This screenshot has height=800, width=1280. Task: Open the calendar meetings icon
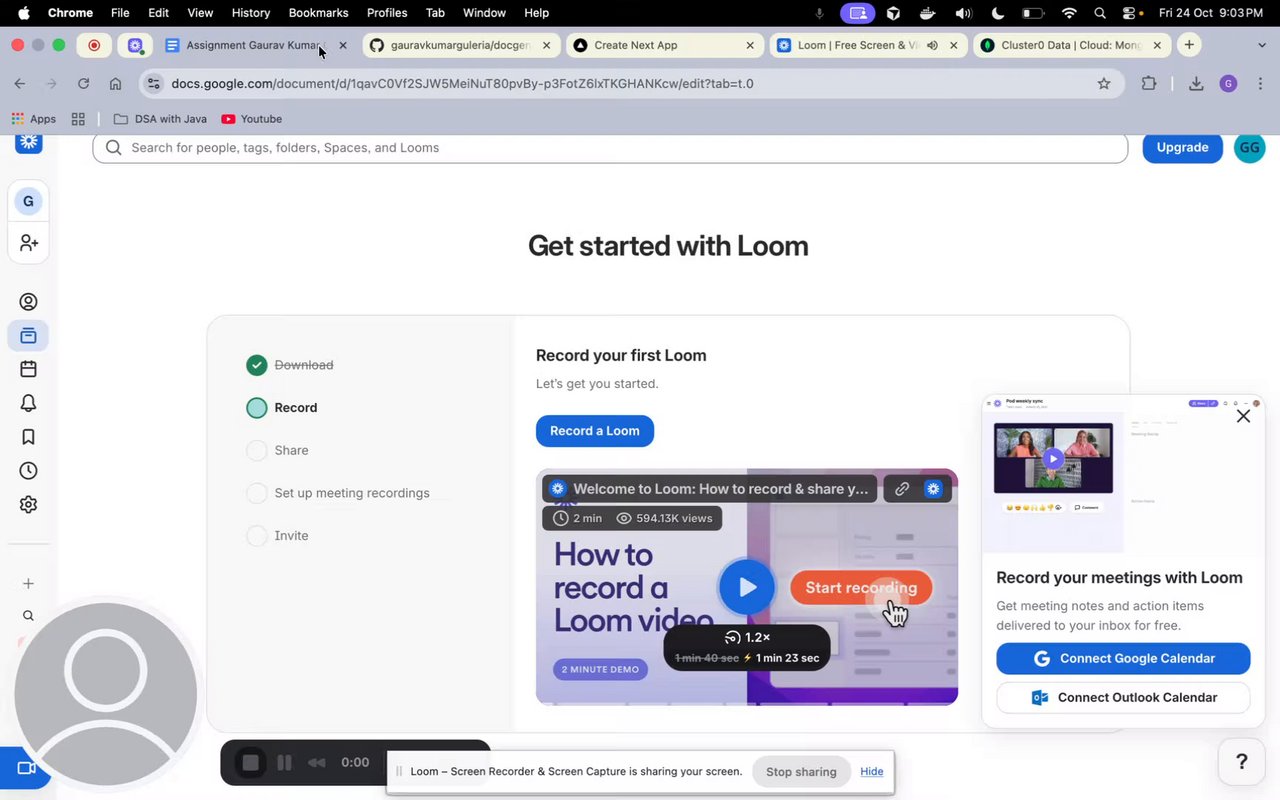[x=28, y=369]
